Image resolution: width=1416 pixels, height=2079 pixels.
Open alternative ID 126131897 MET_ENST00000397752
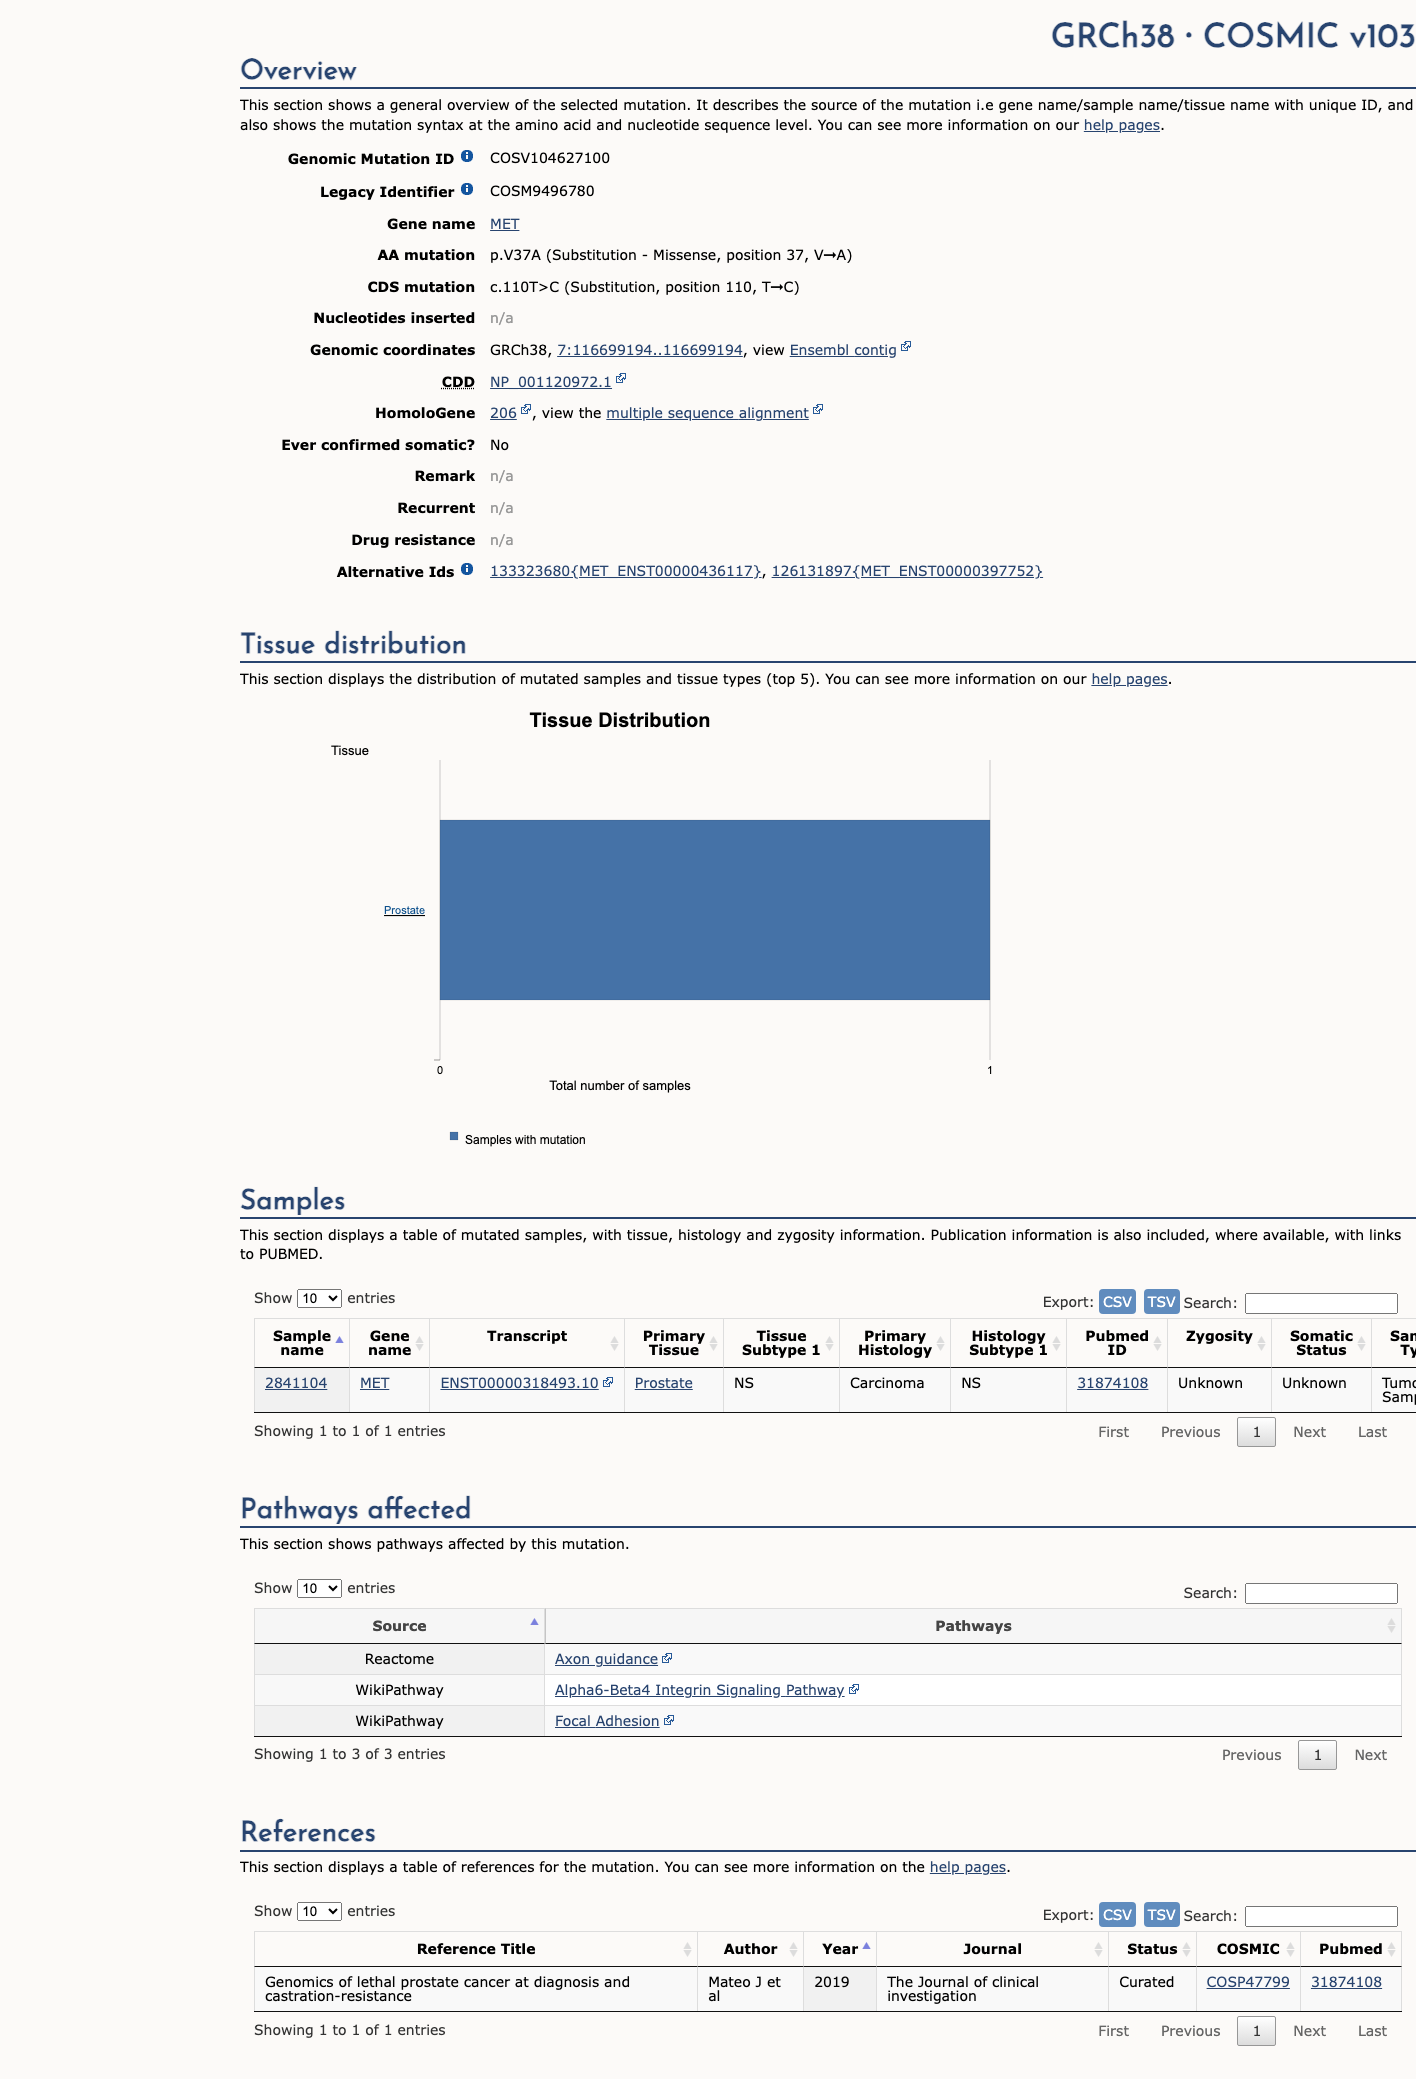pyautogui.click(x=907, y=571)
